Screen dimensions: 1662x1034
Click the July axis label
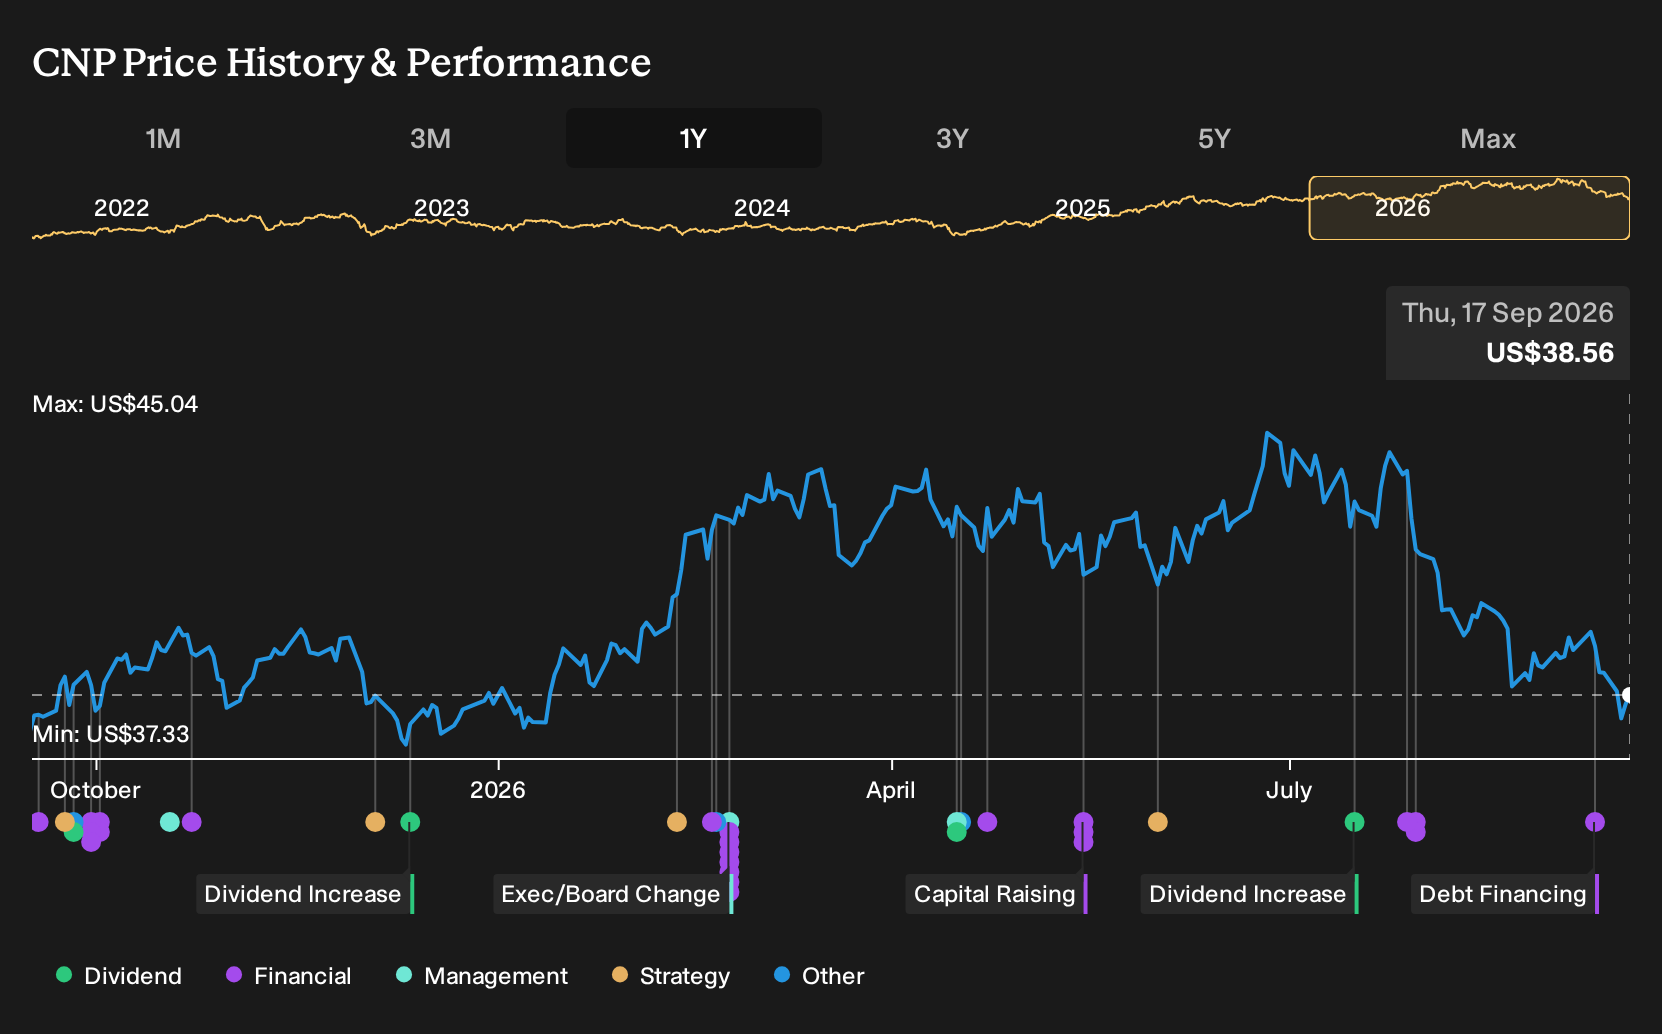tap(1289, 790)
